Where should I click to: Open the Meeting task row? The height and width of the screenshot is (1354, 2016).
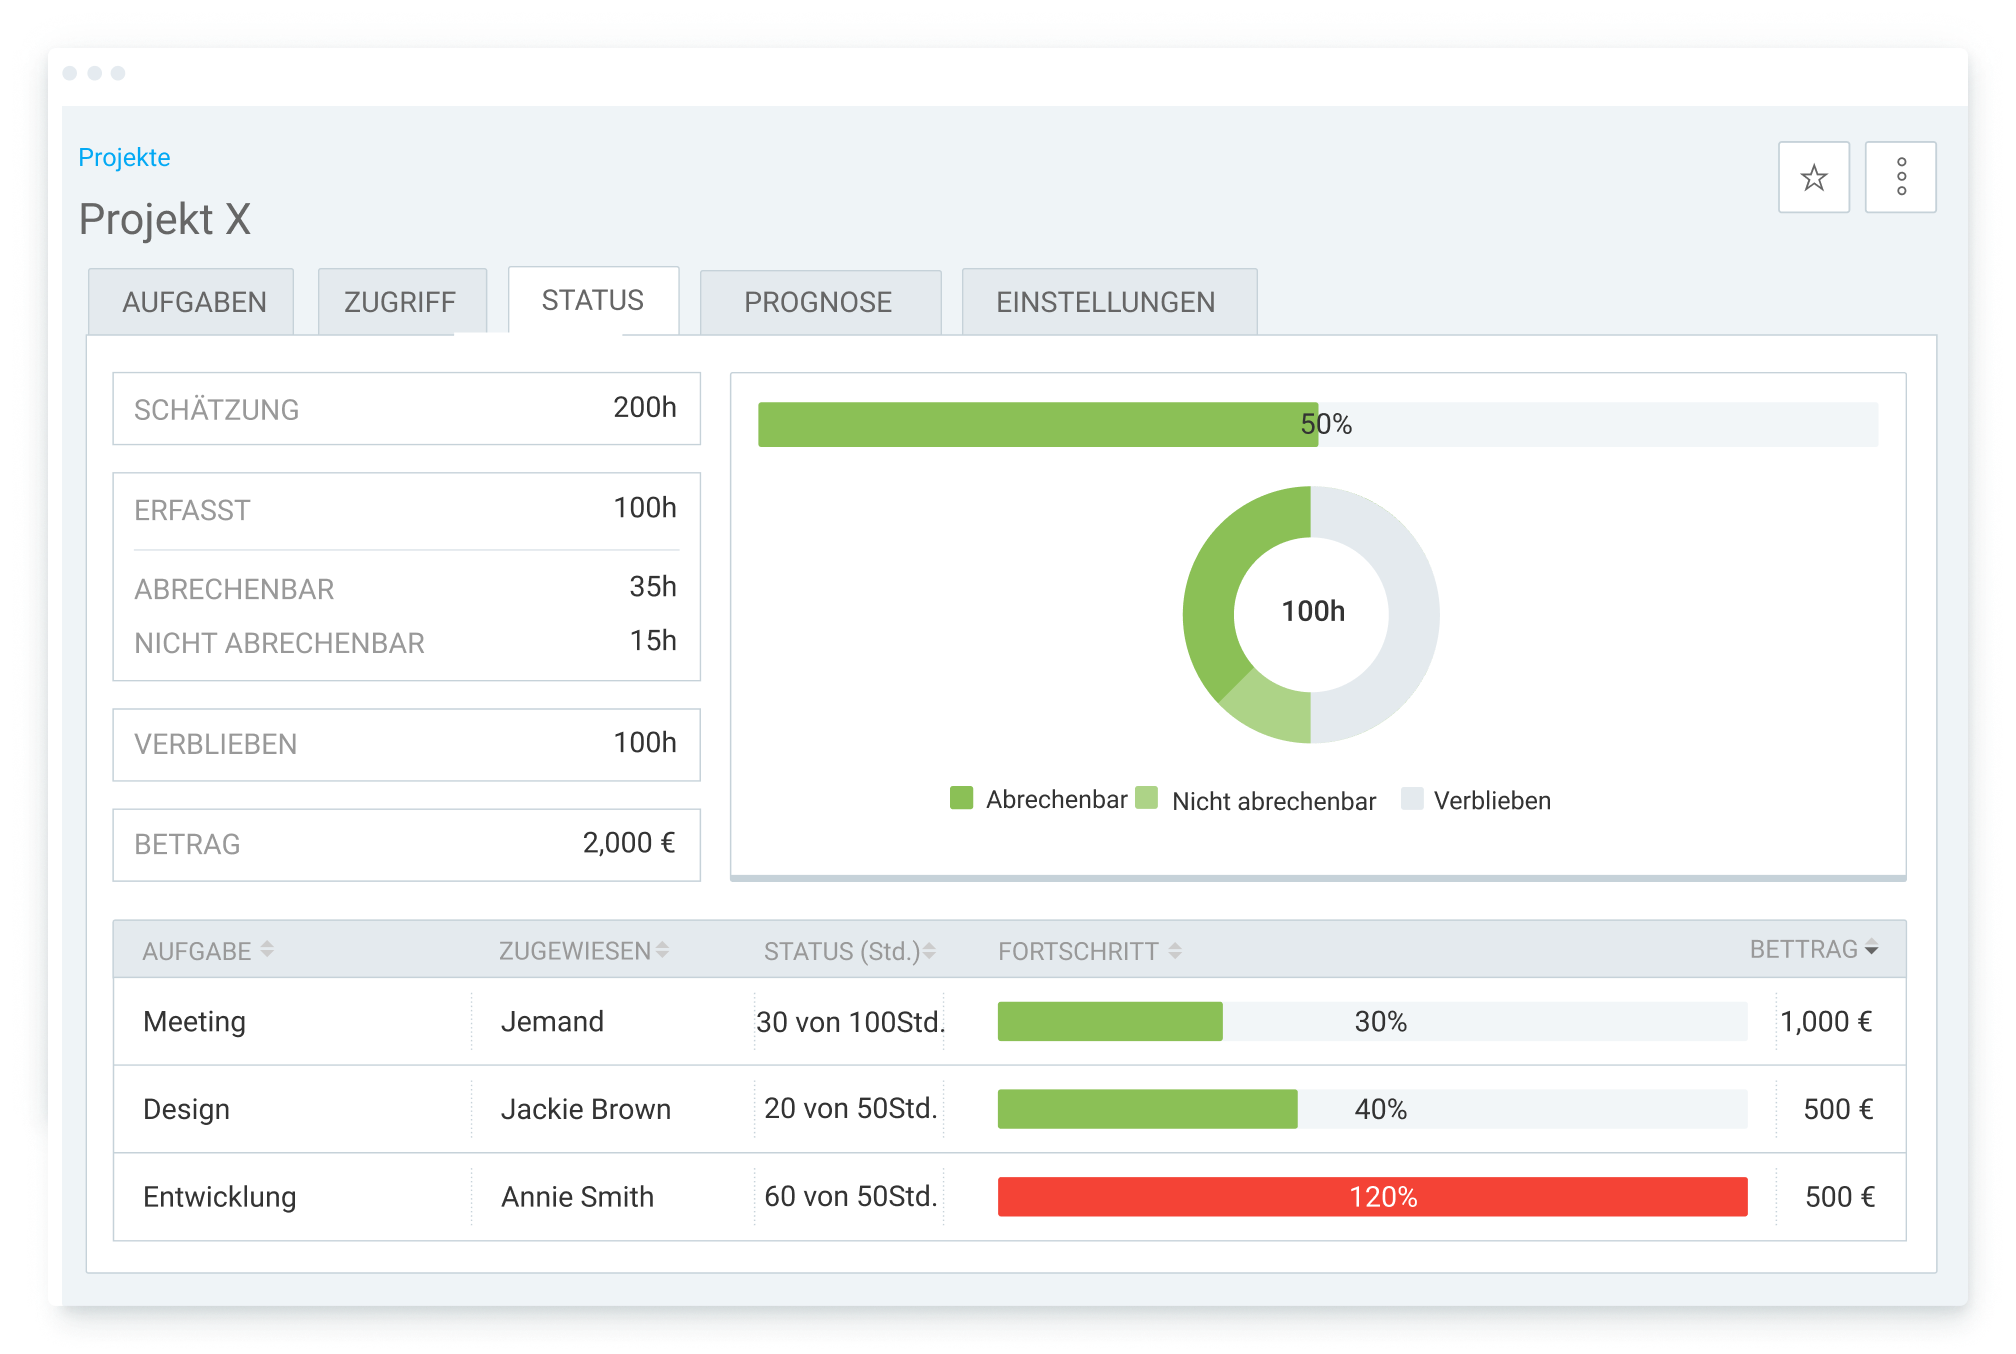(194, 1021)
